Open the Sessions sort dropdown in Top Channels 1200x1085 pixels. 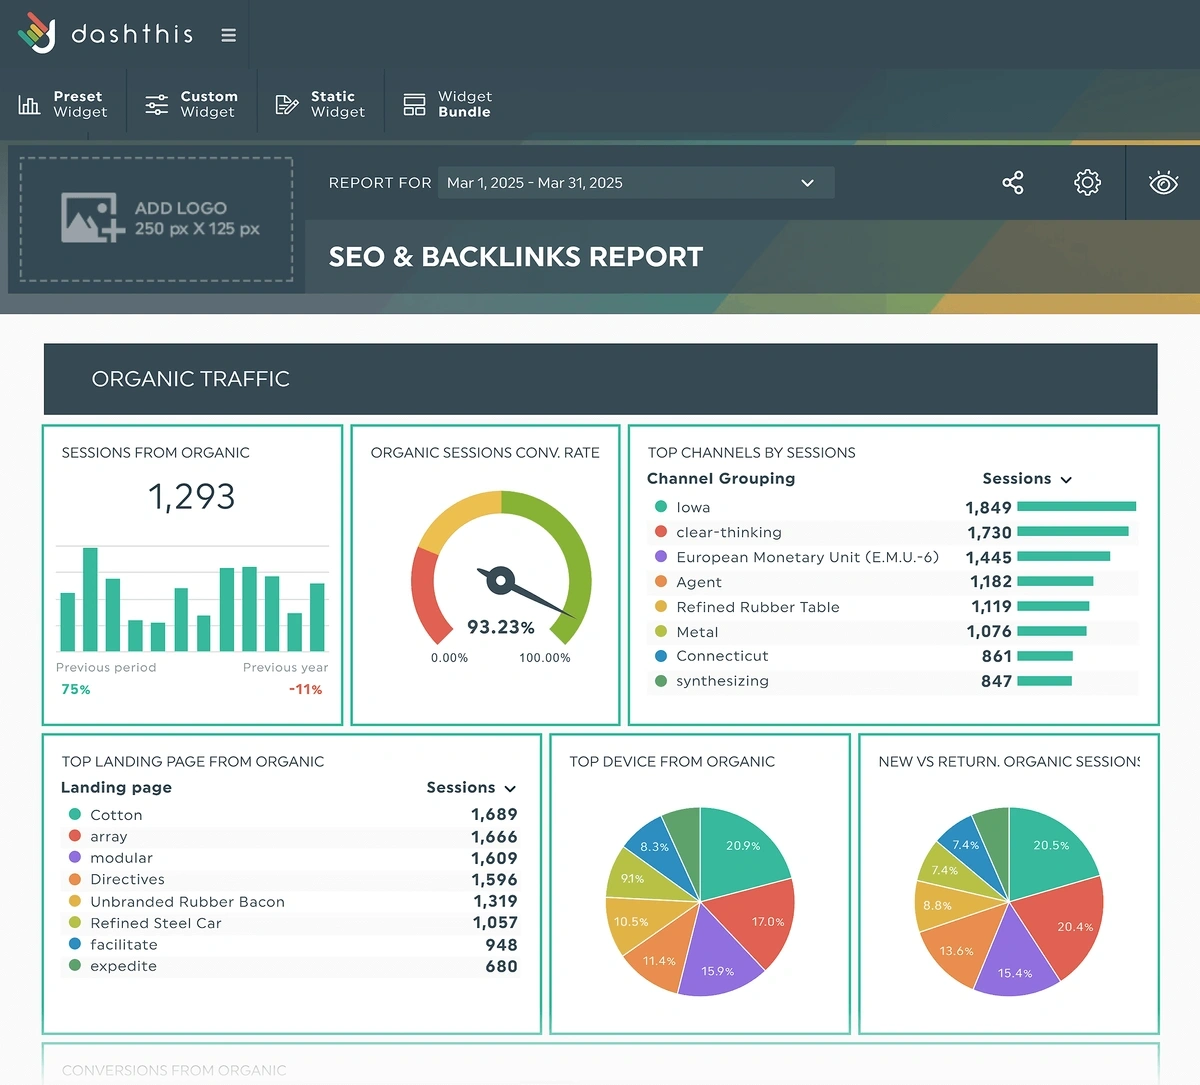1064,479
